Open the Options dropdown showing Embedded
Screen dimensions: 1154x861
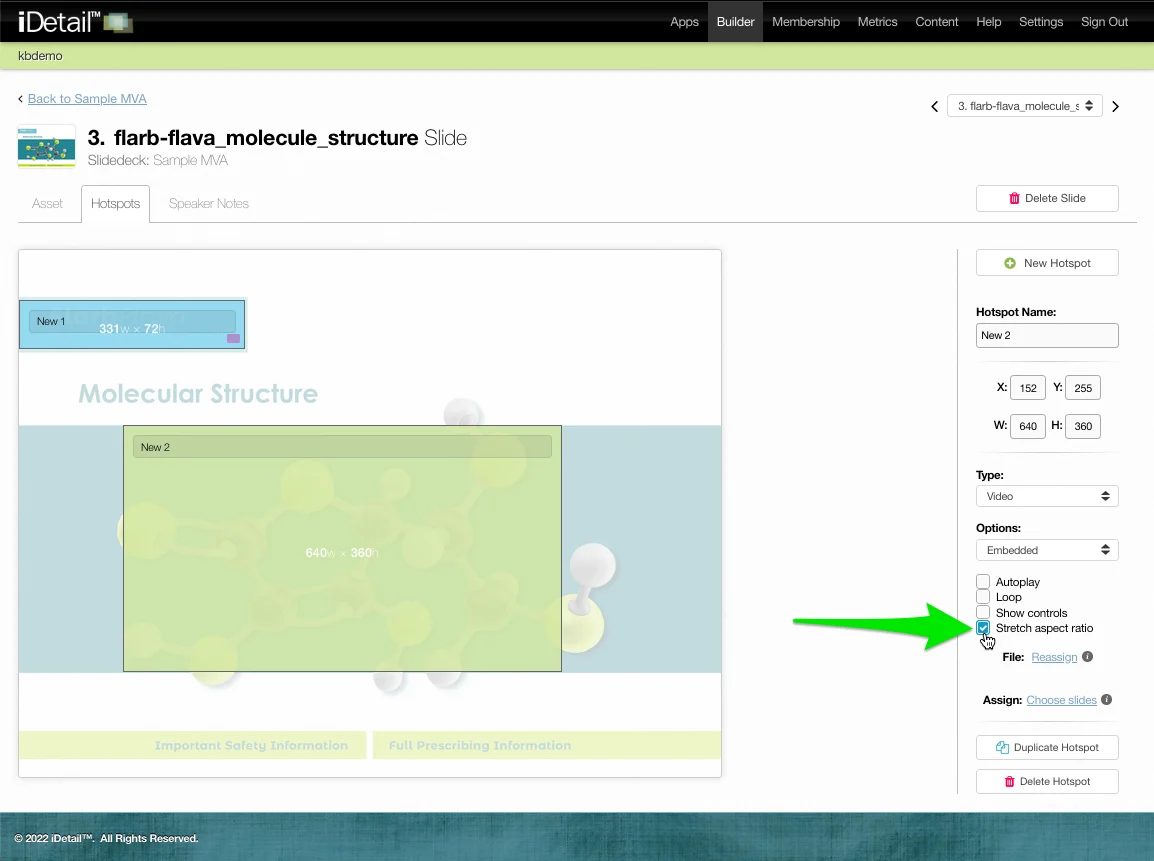(1047, 550)
